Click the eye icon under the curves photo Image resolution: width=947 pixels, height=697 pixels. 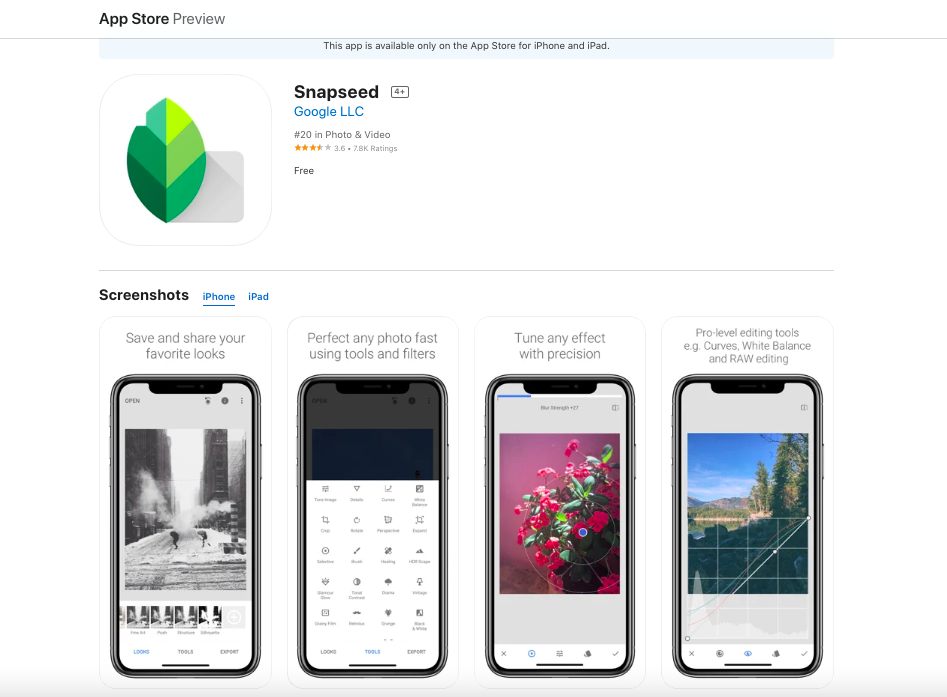pos(748,654)
